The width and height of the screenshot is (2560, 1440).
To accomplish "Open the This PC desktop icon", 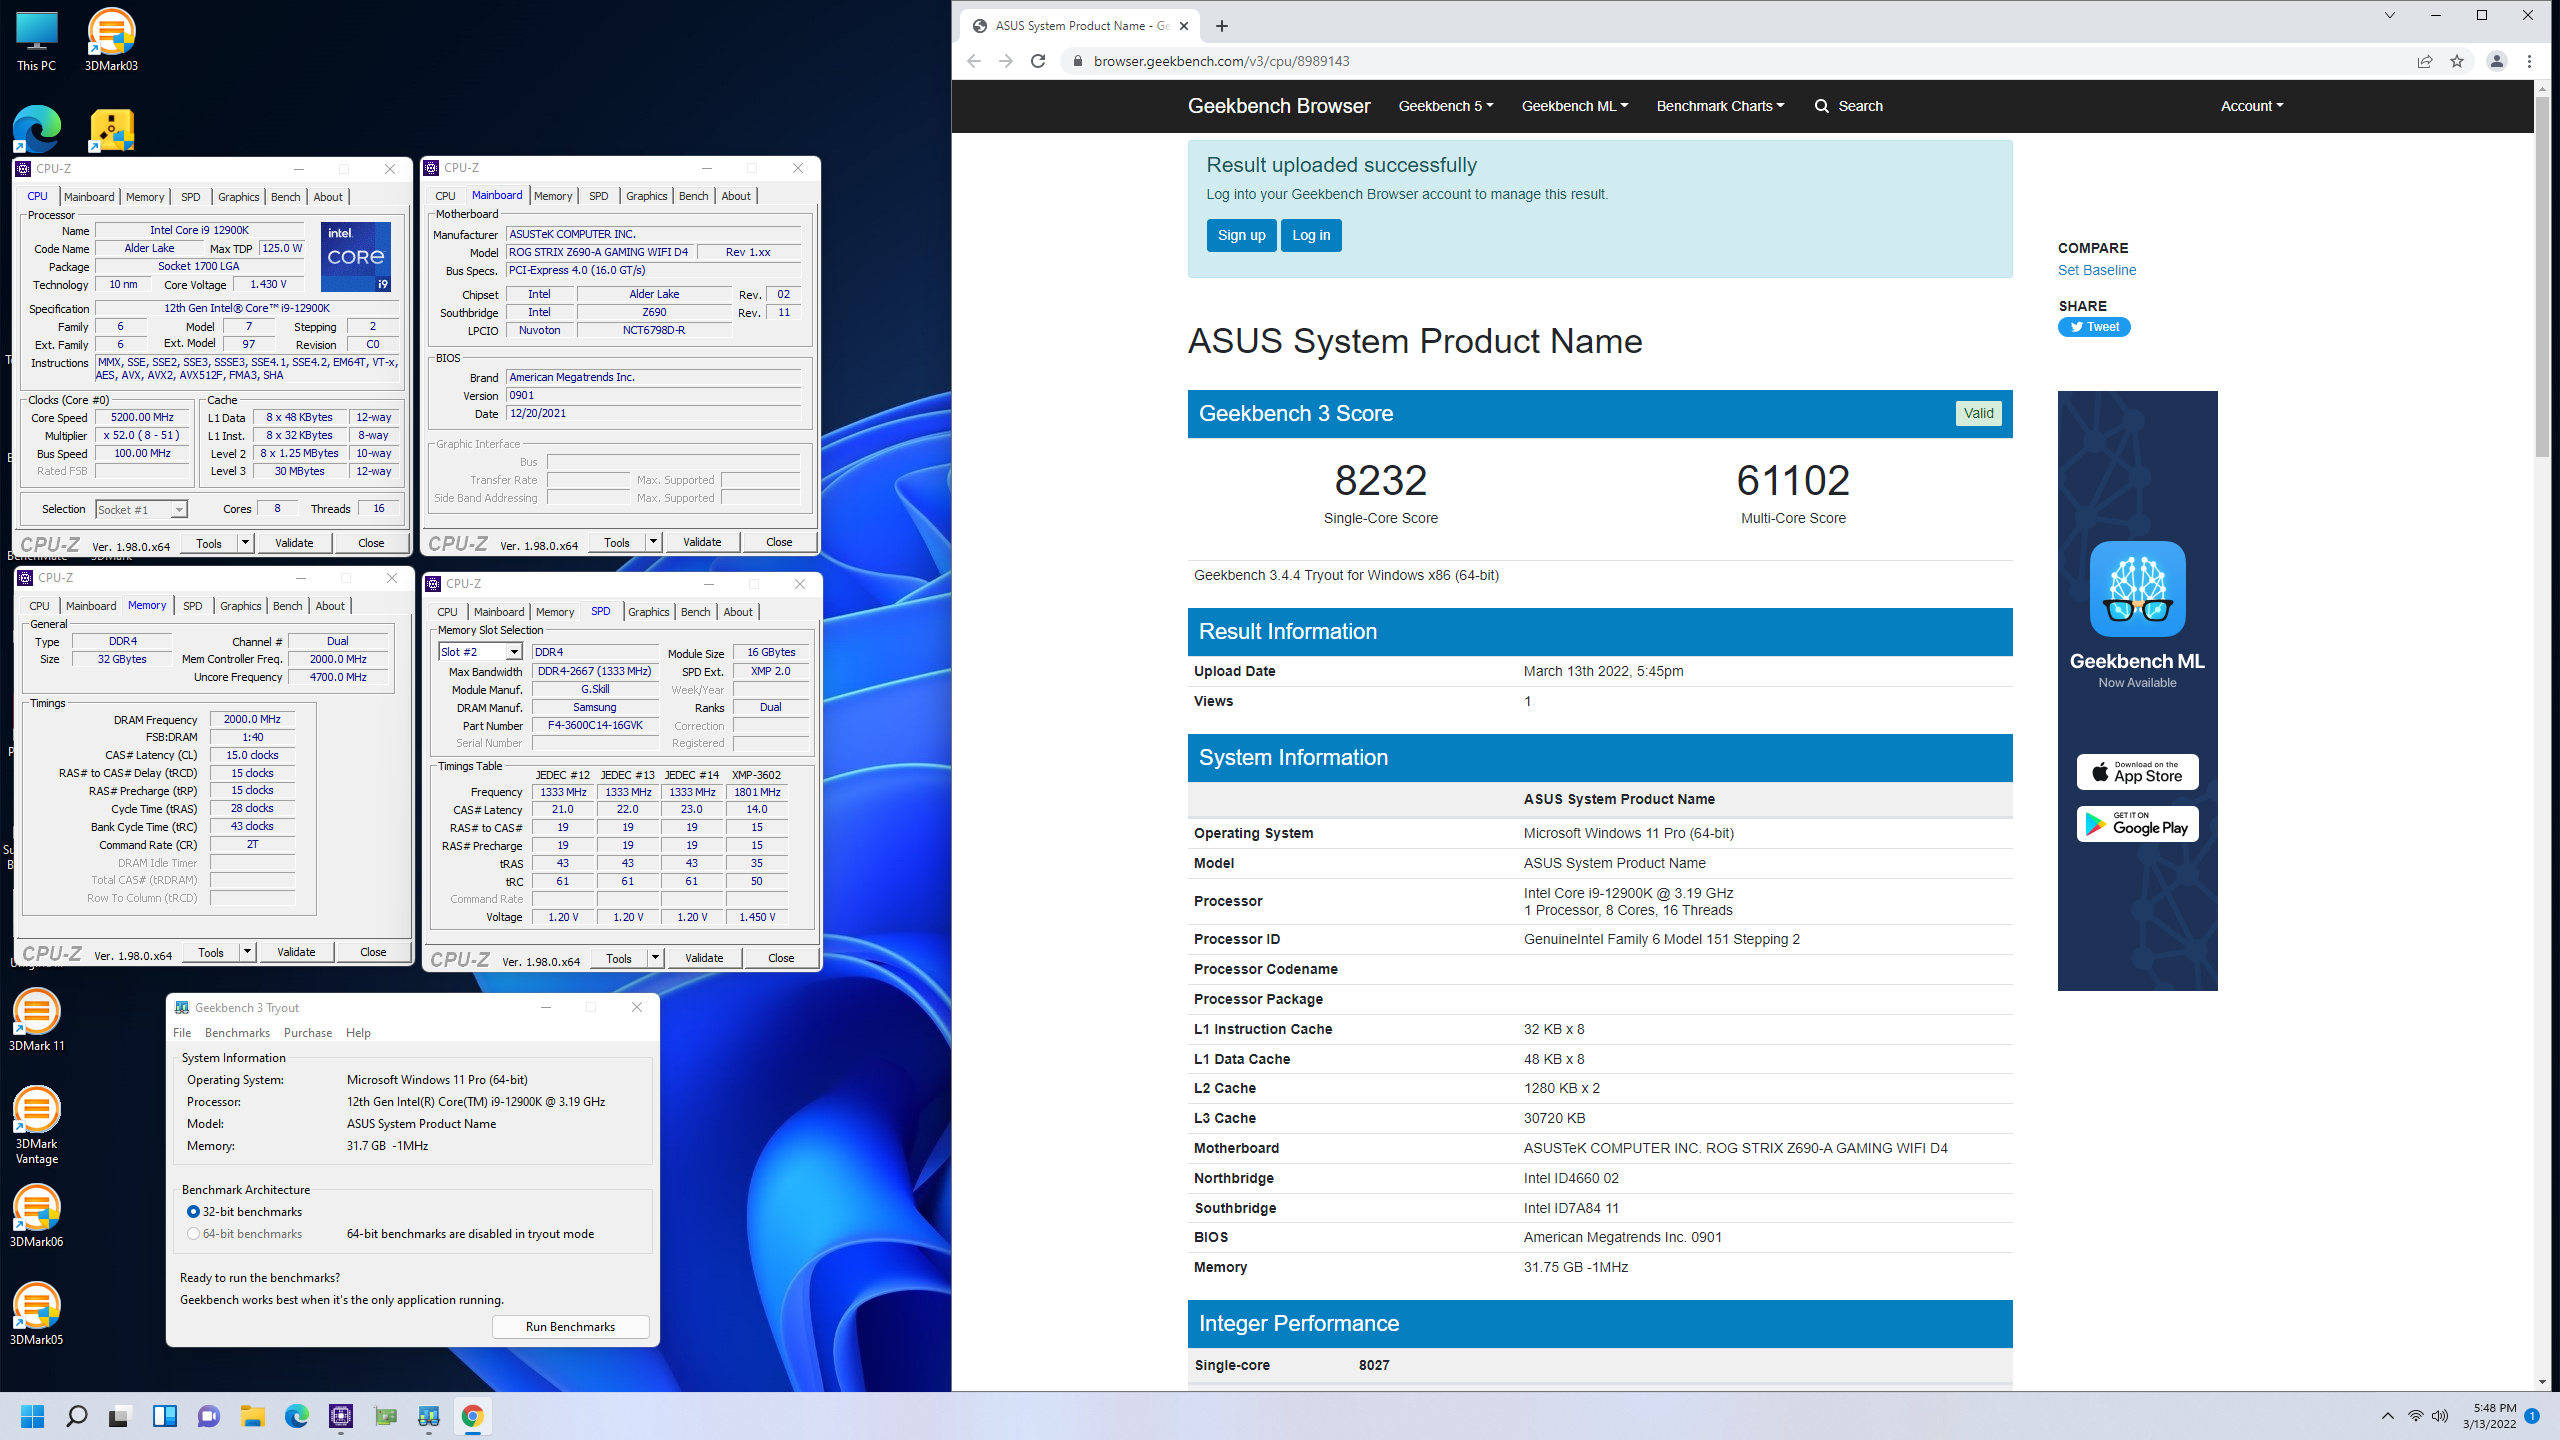I will click(x=36, y=40).
